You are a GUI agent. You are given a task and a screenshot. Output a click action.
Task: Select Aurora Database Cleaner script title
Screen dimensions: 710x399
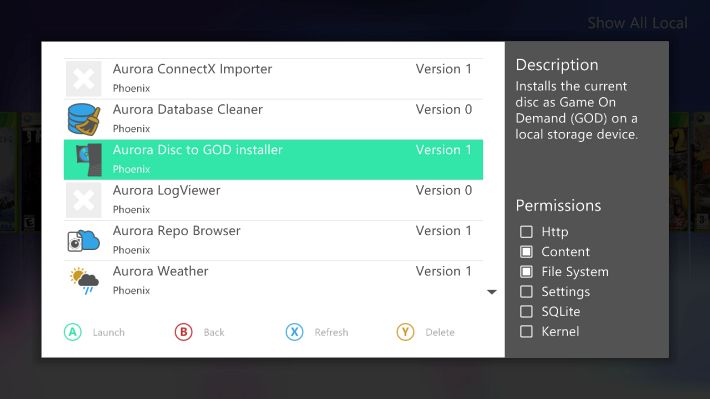click(x=187, y=109)
